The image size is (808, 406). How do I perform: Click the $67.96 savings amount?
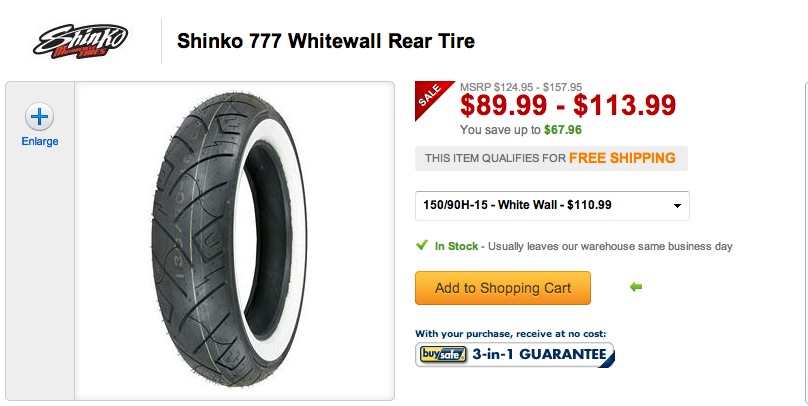pos(563,130)
